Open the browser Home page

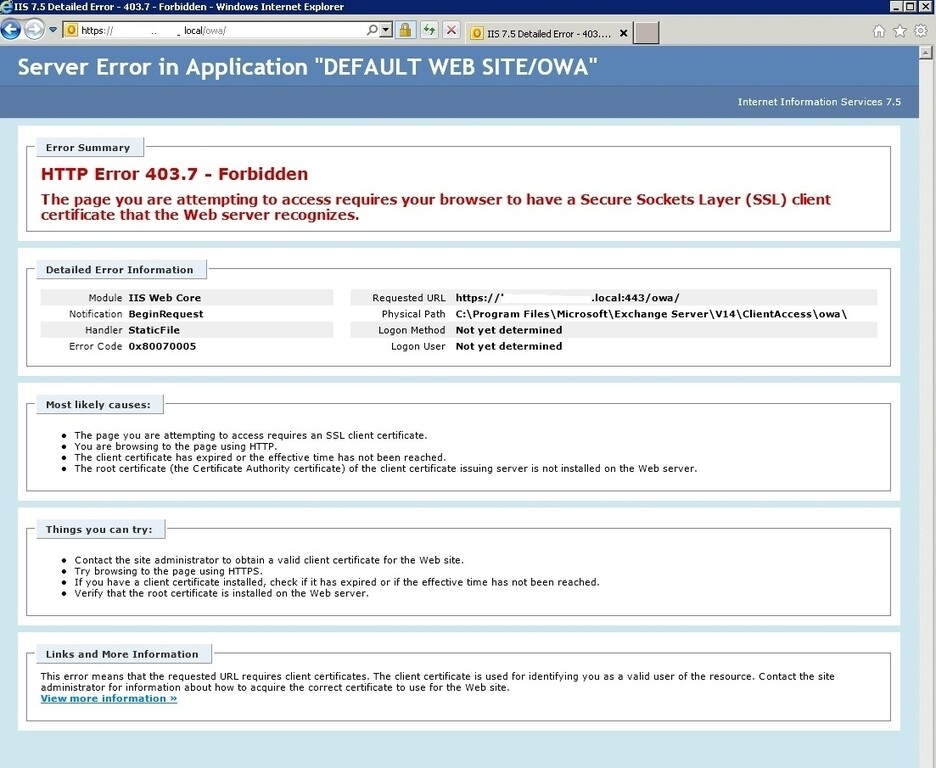tap(878, 32)
